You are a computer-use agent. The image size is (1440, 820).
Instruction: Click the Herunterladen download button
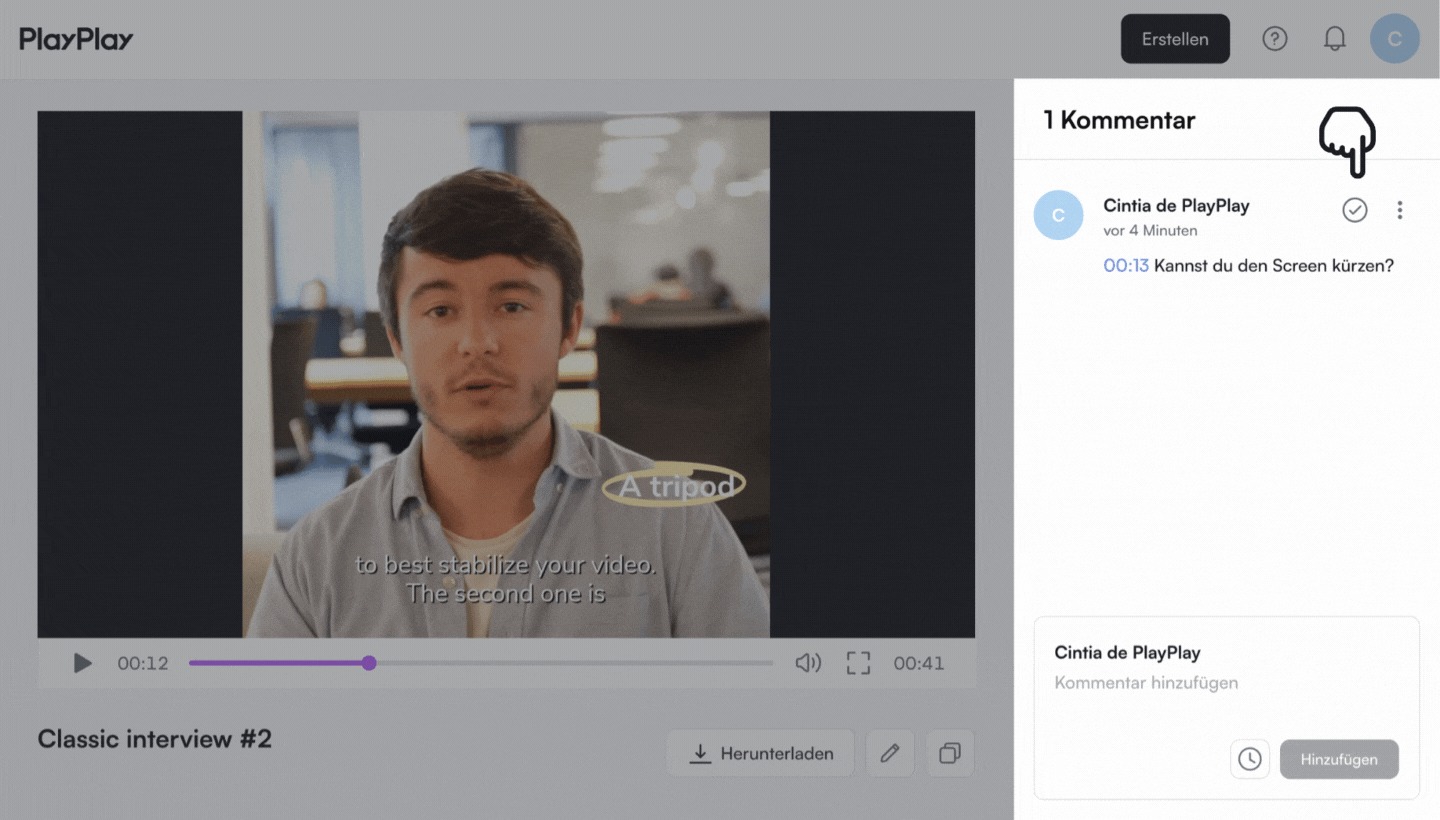point(760,753)
